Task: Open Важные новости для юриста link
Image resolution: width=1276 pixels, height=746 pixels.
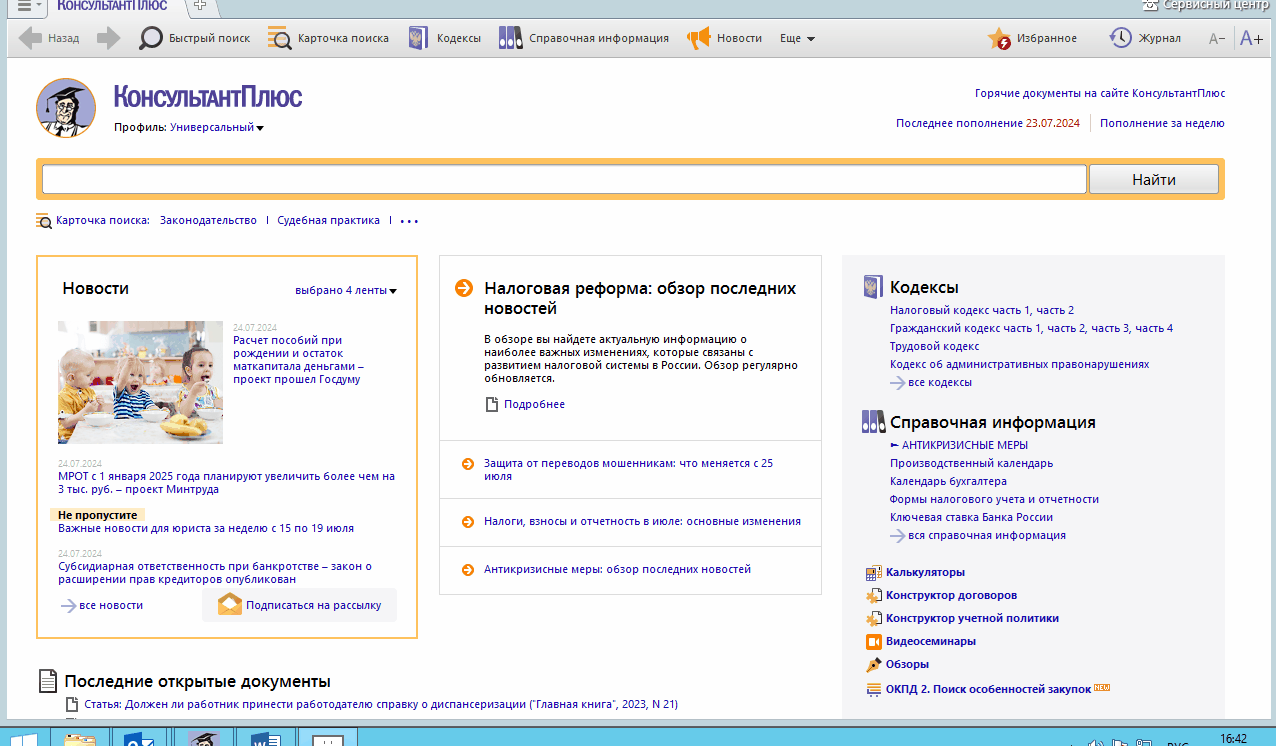Action: (x=206, y=528)
